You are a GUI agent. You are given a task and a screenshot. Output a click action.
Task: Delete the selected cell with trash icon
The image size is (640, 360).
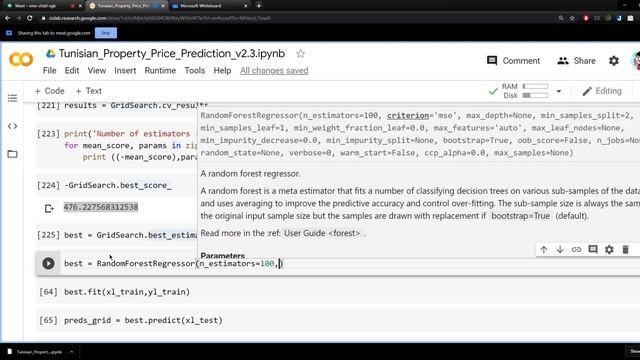pos(625,249)
